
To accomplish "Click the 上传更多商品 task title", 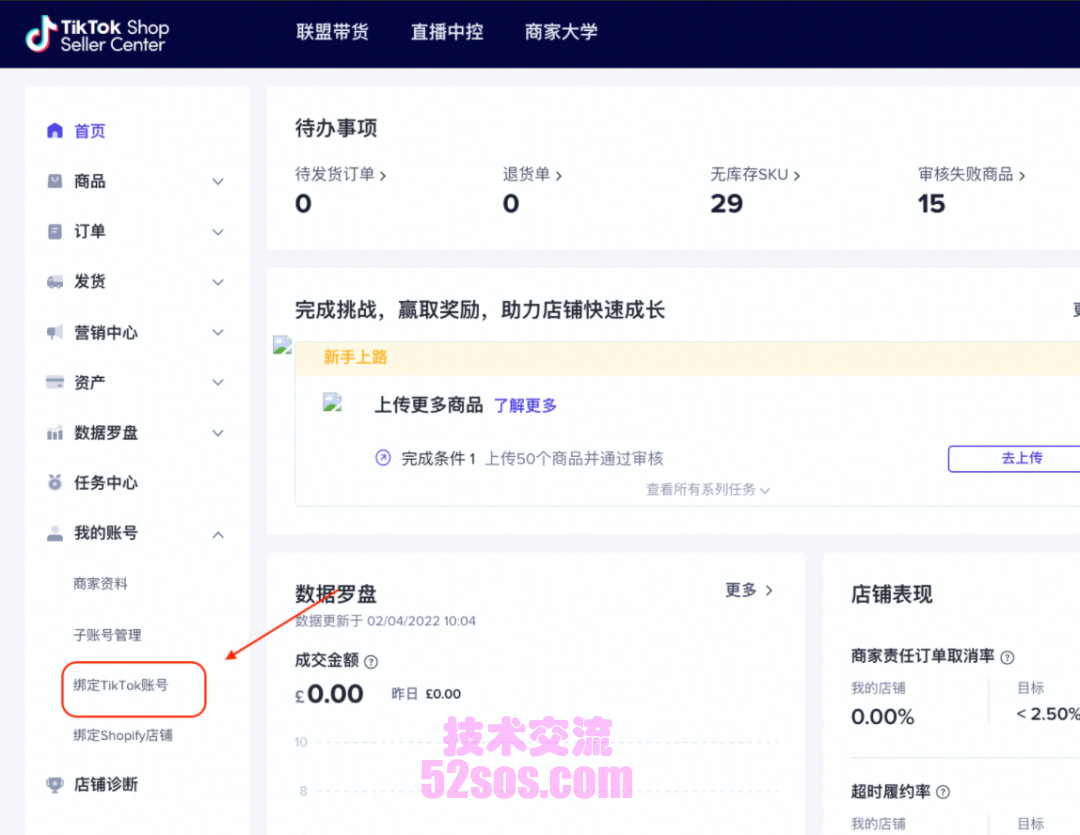I will 428,405.
